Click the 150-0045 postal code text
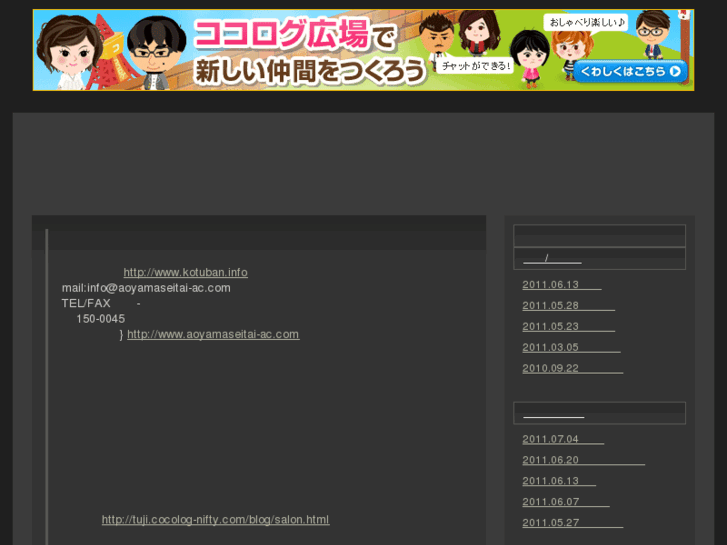The height and width of the screenshot is (545, 727). tap(101, 319)
